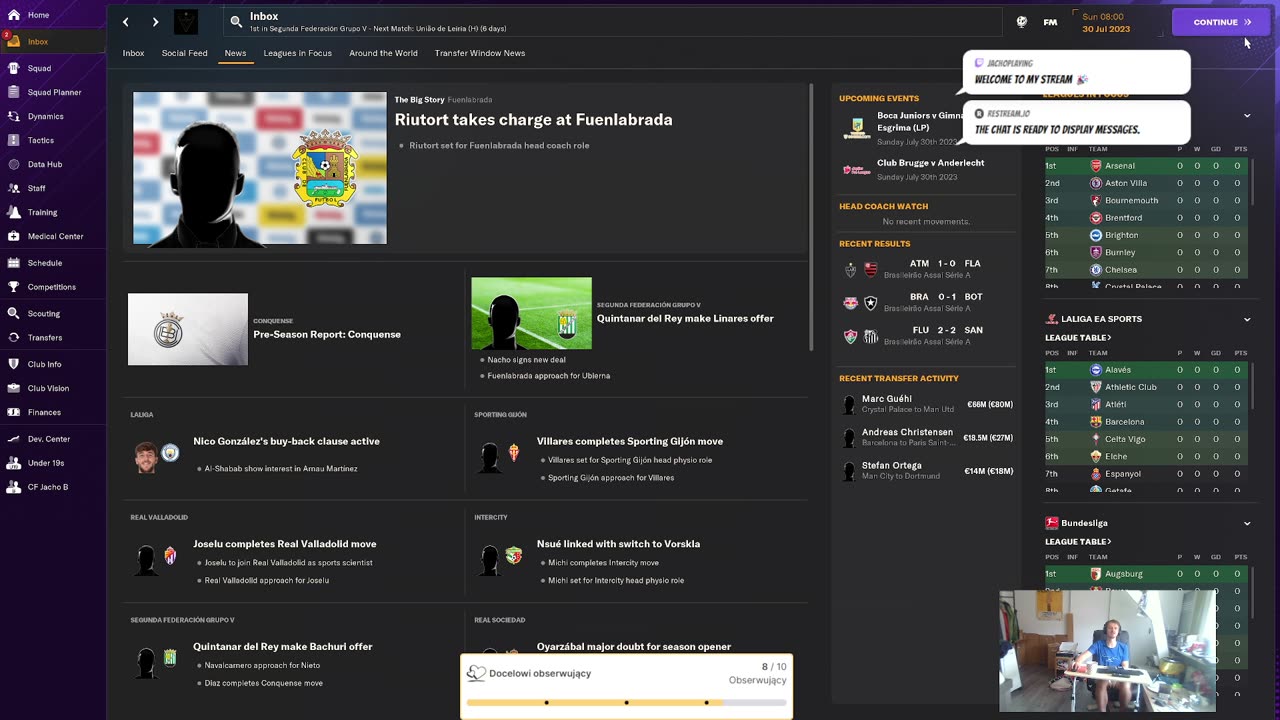Click the Quintanar del Rey pitch thumbnail

coord(531,313)
